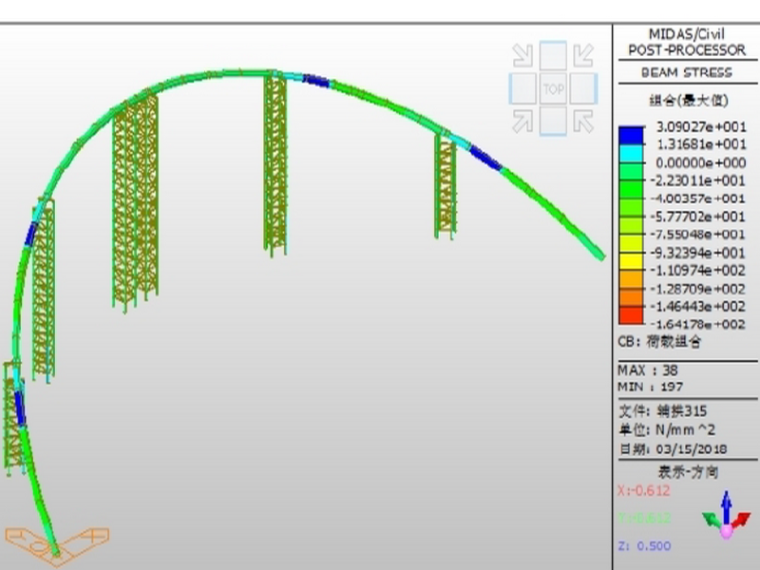Click the upper-left diagonal arrow of view navigator
The image size is (760, 570).
(x=523, y=56)
